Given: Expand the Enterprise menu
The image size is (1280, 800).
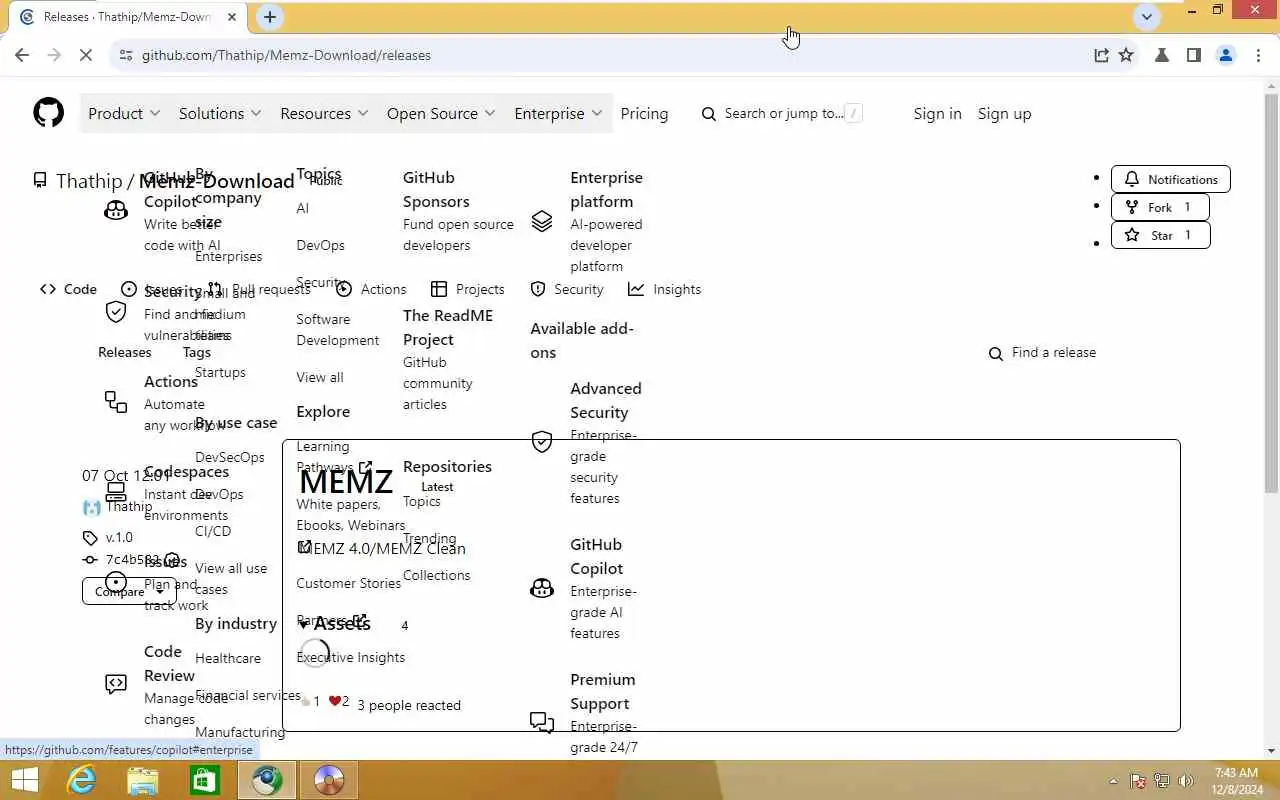Looking at the screenshot, I should tap(558, 113).
